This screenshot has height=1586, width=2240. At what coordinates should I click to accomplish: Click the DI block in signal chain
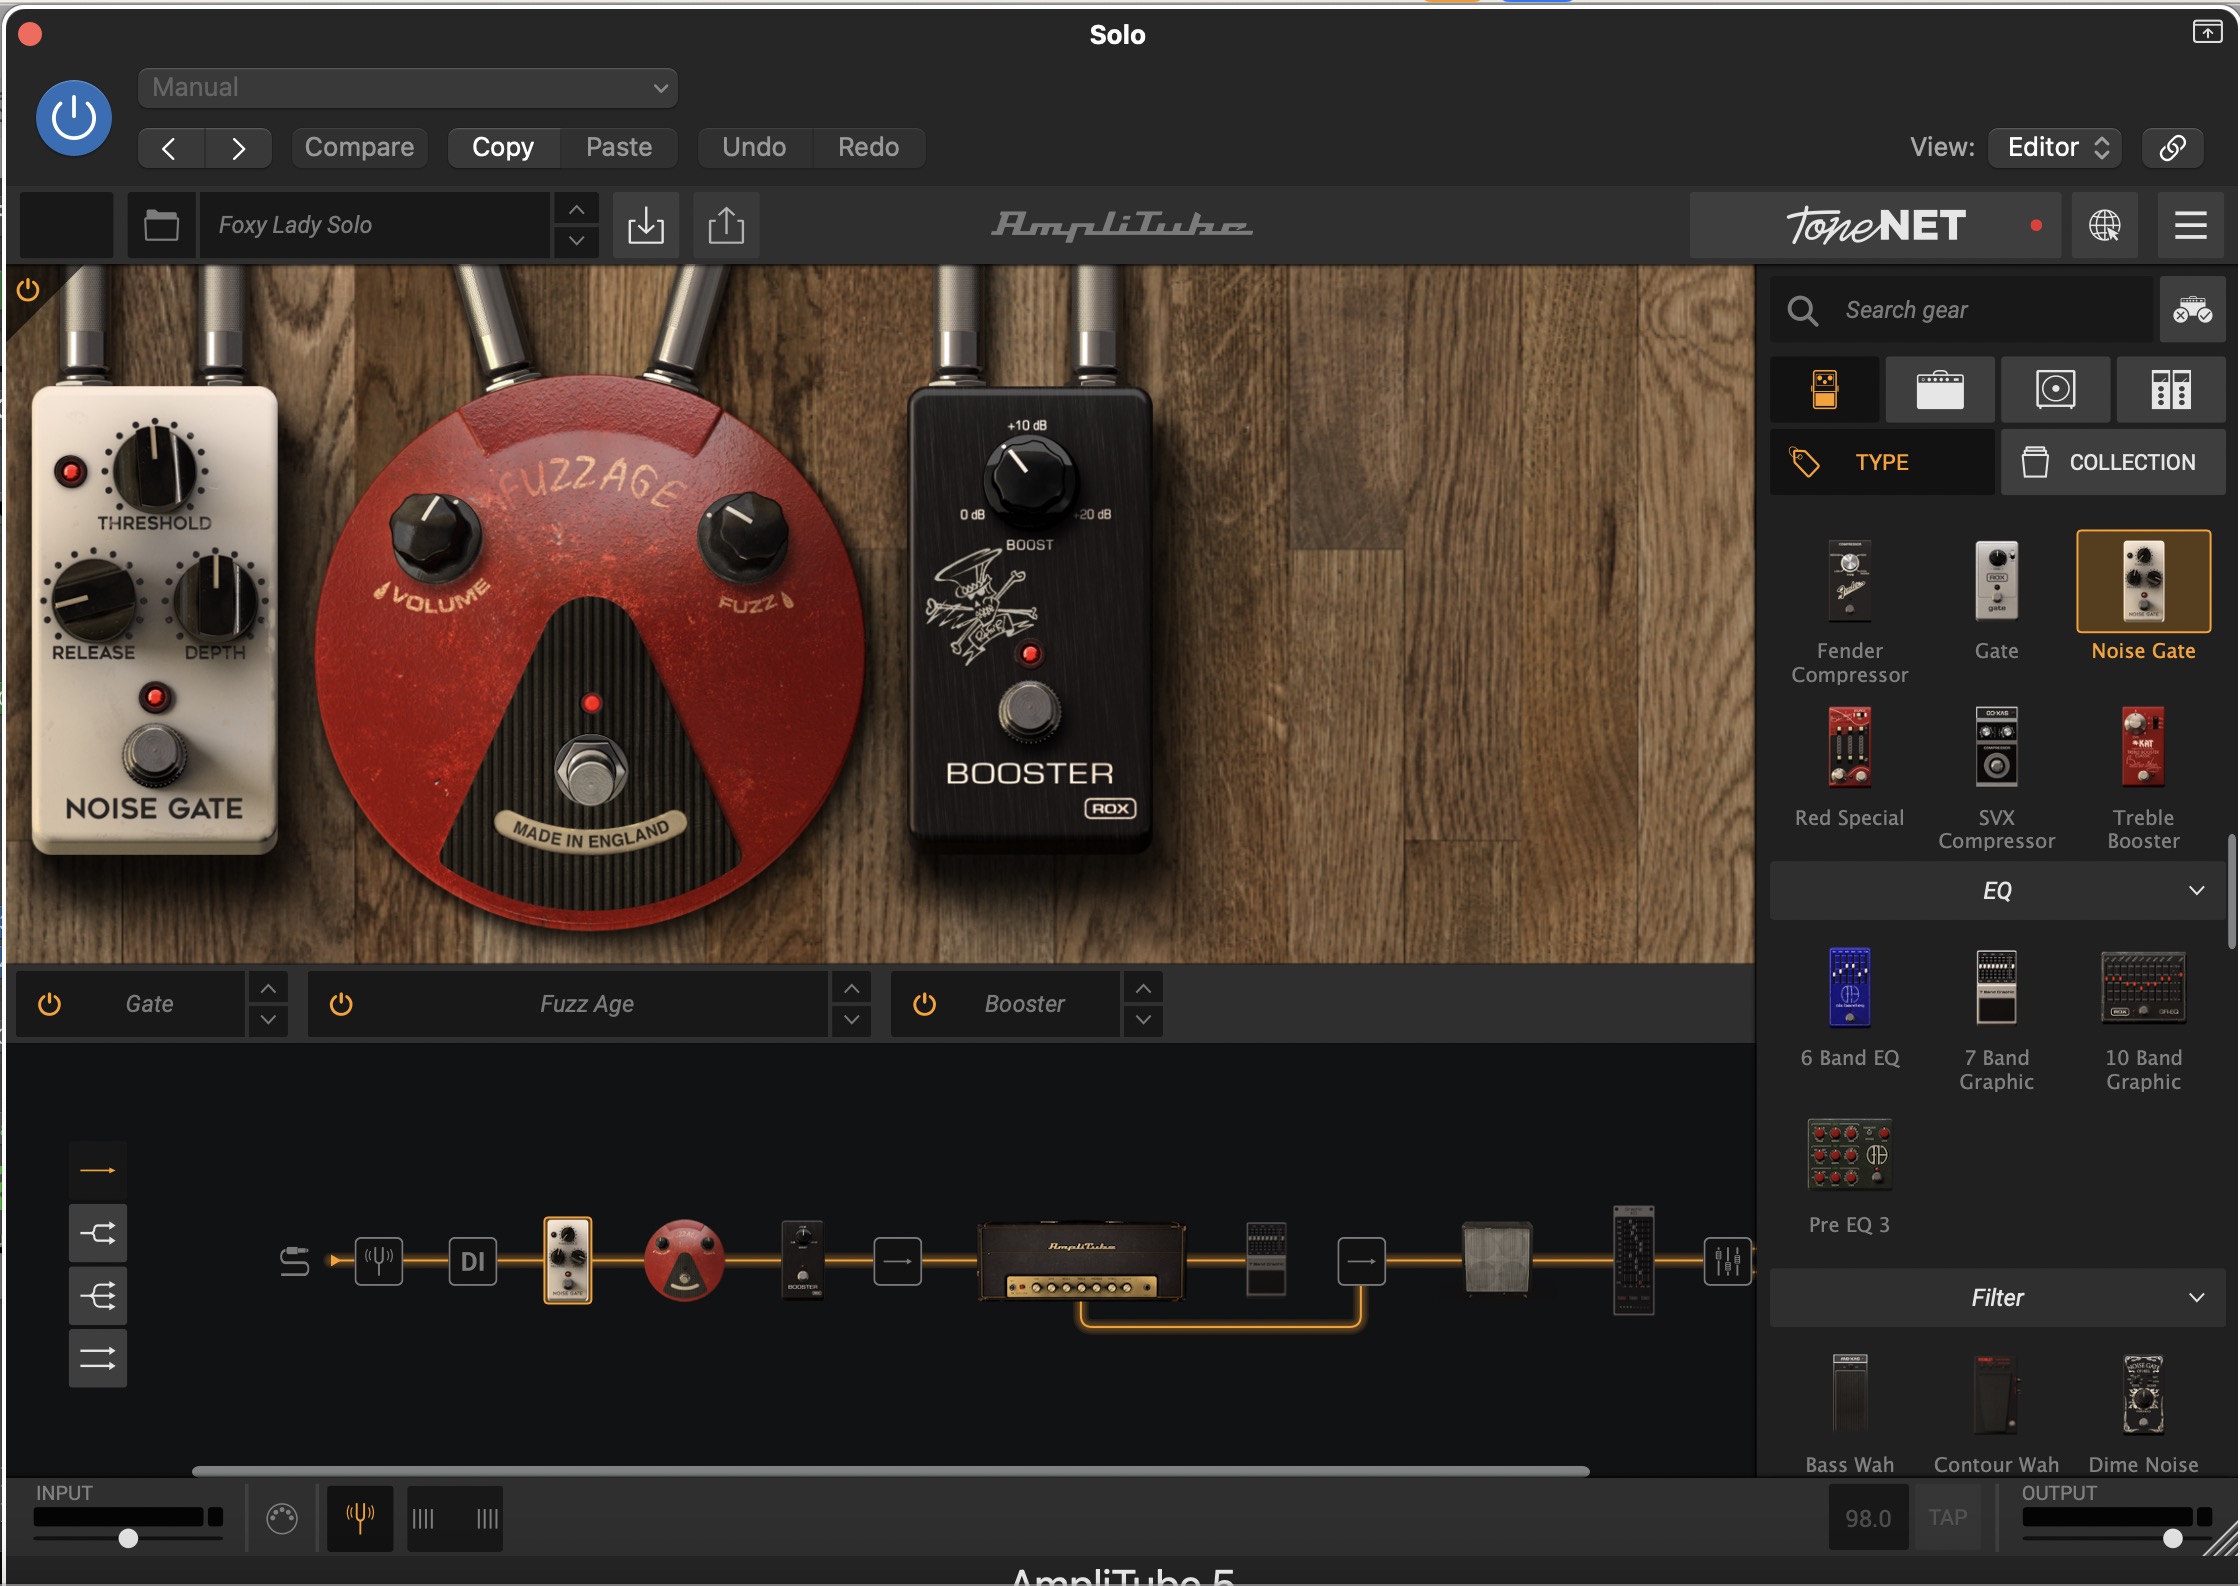click(473, 1261)
